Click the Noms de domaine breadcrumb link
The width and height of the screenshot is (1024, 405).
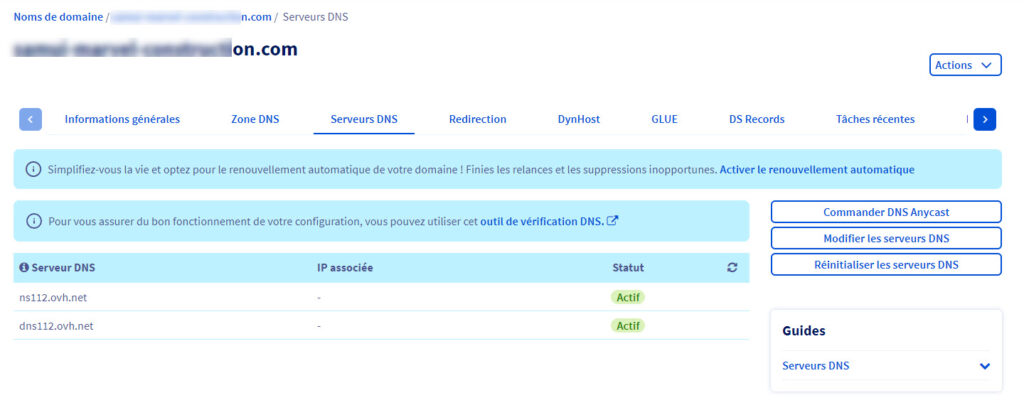[58, 17]
